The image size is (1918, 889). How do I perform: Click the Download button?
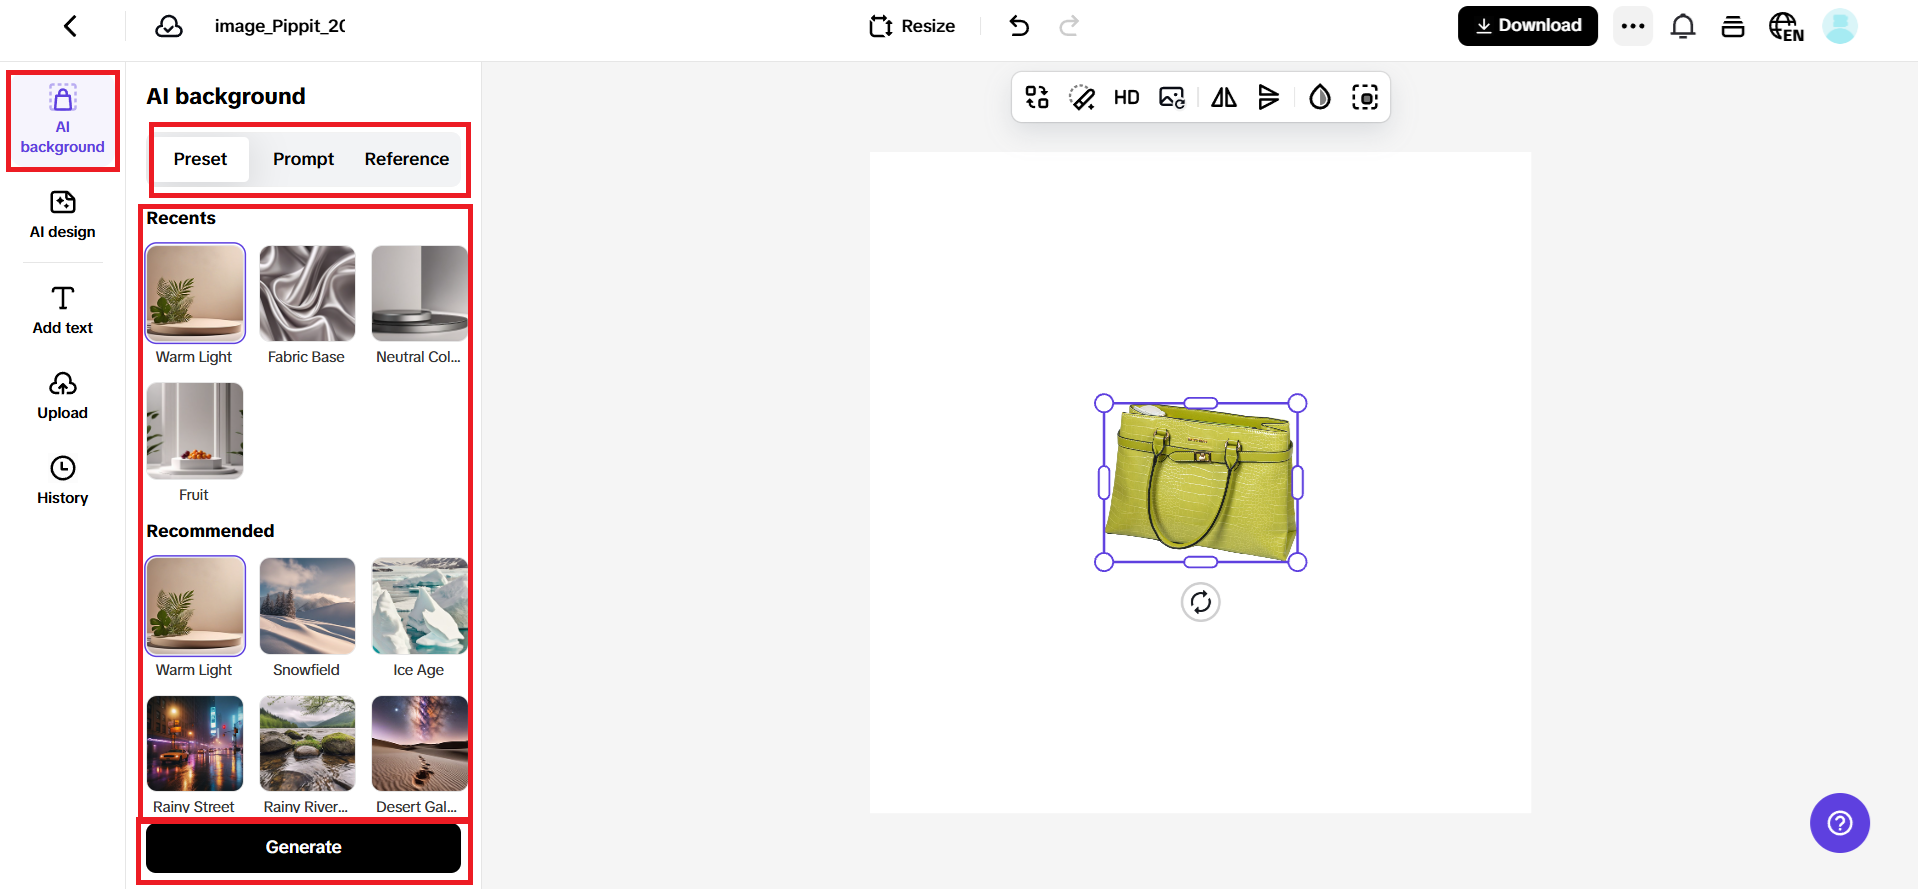1527,26
